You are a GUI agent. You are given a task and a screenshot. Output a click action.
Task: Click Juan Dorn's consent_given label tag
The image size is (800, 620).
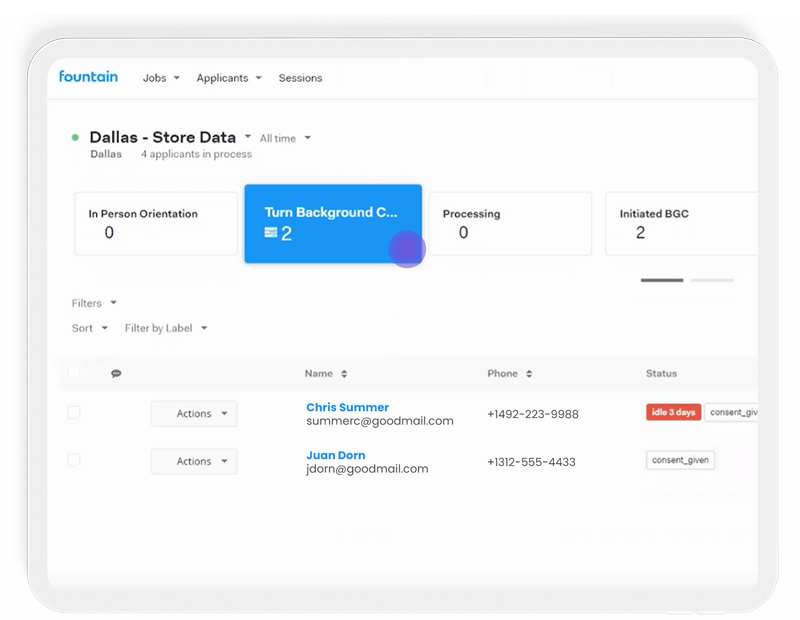[680, 460]
